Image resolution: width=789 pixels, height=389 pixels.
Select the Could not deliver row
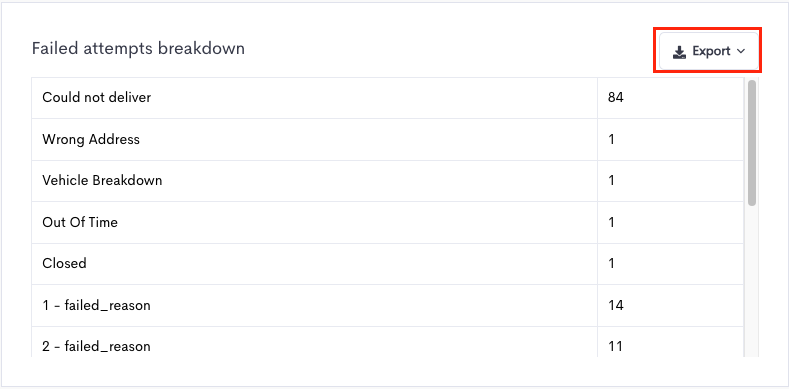coord(387,98)
